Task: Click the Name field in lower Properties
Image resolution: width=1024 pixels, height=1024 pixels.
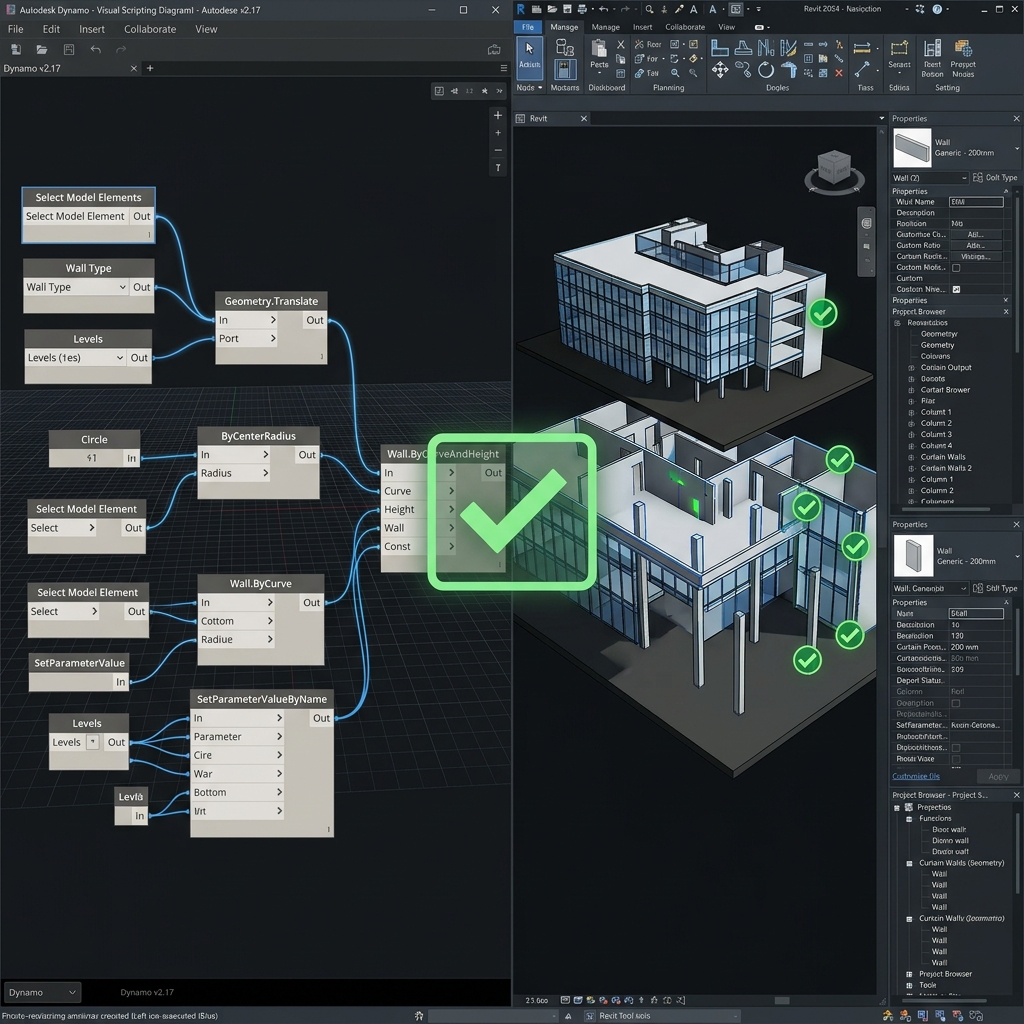Action: coord(976,614)
